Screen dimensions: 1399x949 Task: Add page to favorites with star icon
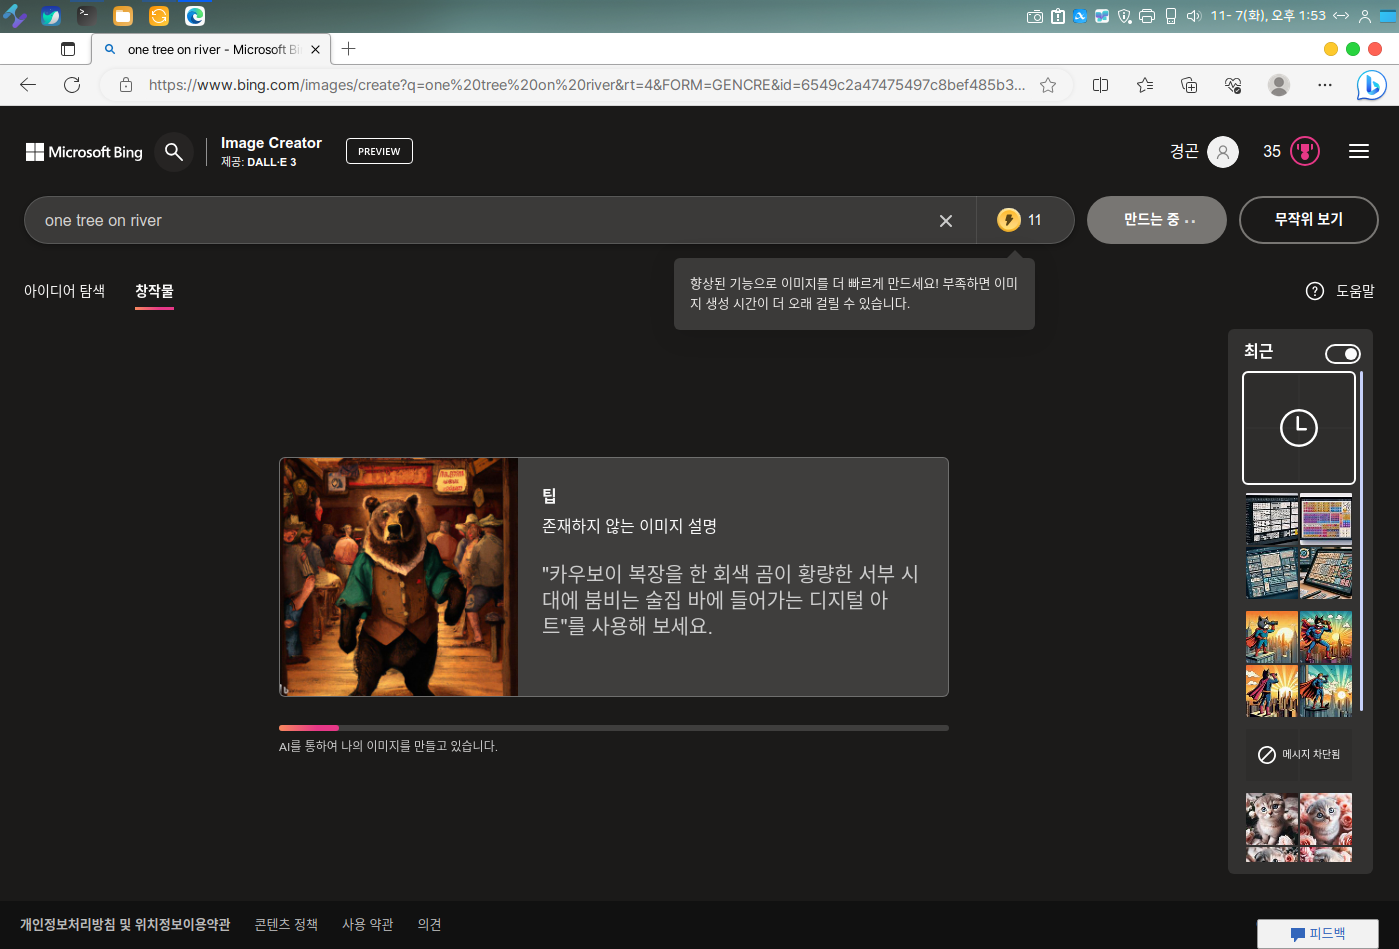tap(1048, 86)
